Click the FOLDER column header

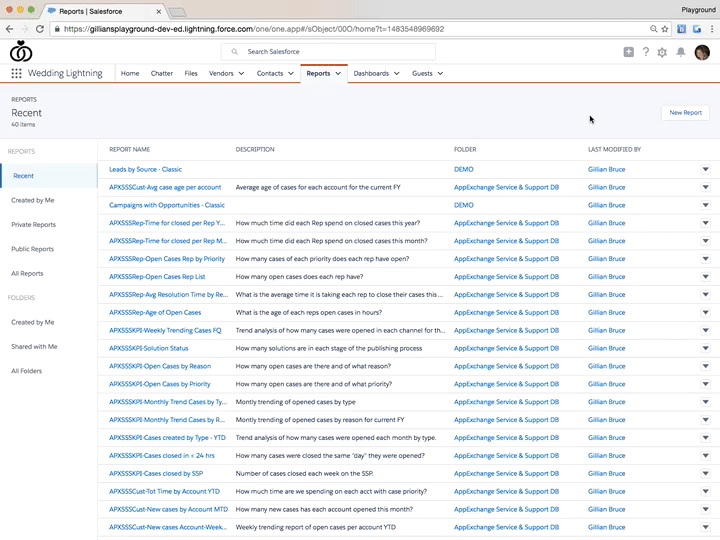click(465, 150)
